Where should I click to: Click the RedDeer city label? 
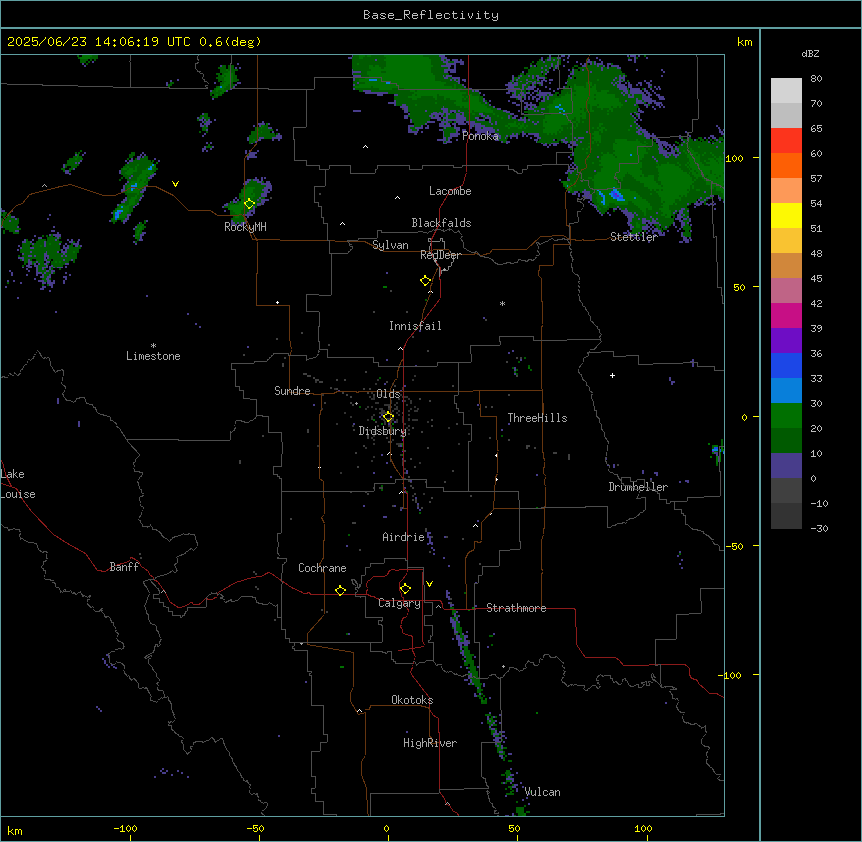pos(440,255)
